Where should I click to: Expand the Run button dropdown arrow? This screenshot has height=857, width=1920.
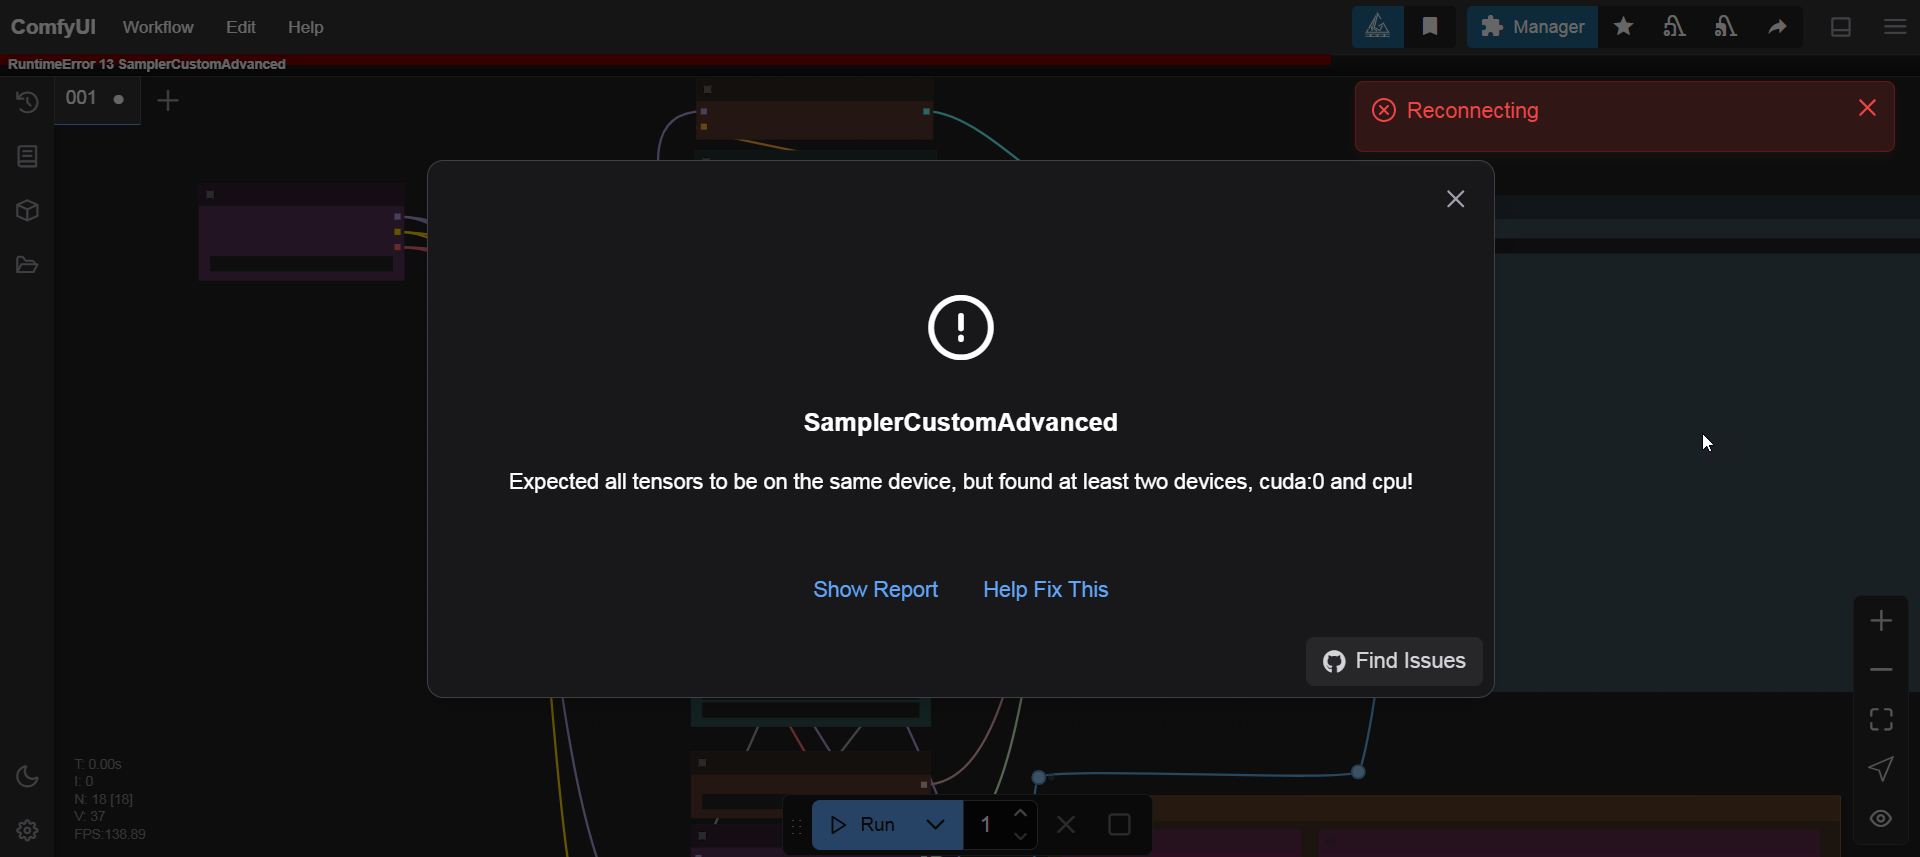[935, 825]
